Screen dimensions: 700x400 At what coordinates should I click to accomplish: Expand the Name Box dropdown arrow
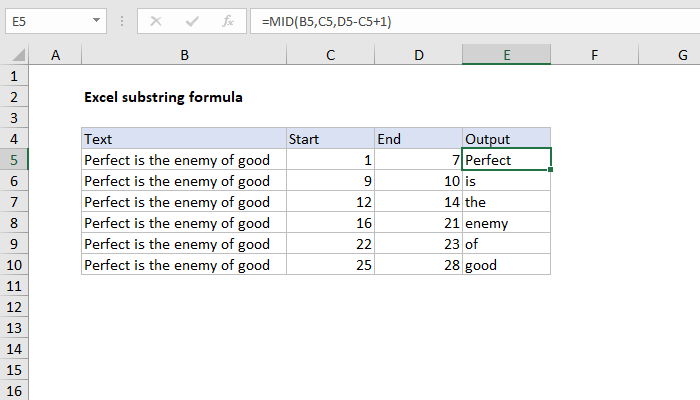pyautogui.click(x=96, y=21)
